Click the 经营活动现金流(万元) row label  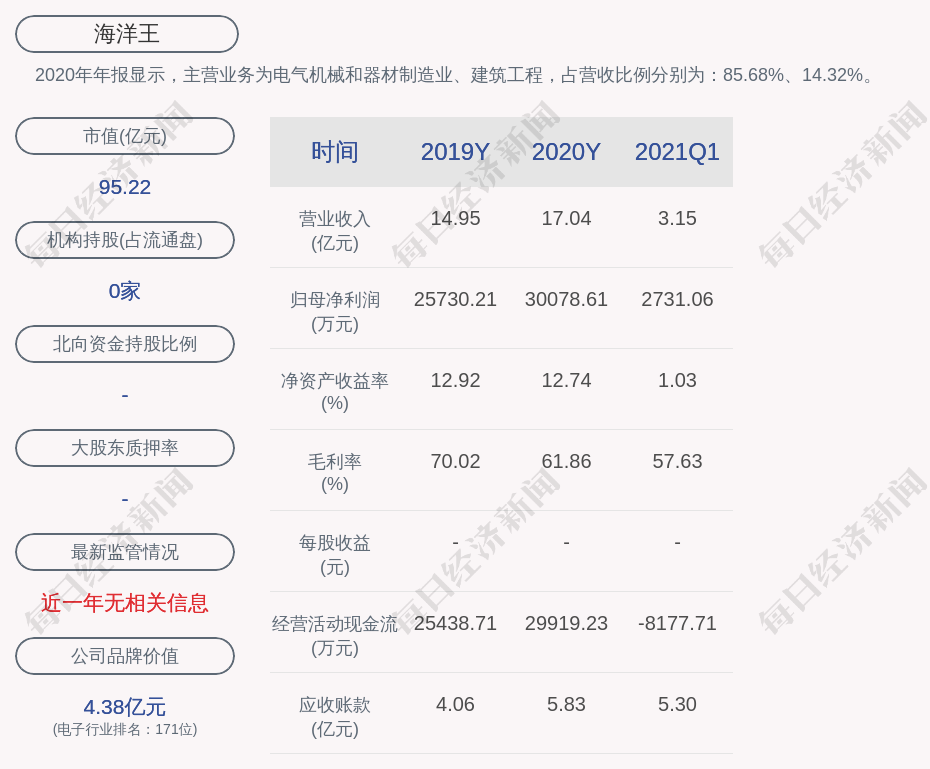pyautogui.click(x=335, y=636)
